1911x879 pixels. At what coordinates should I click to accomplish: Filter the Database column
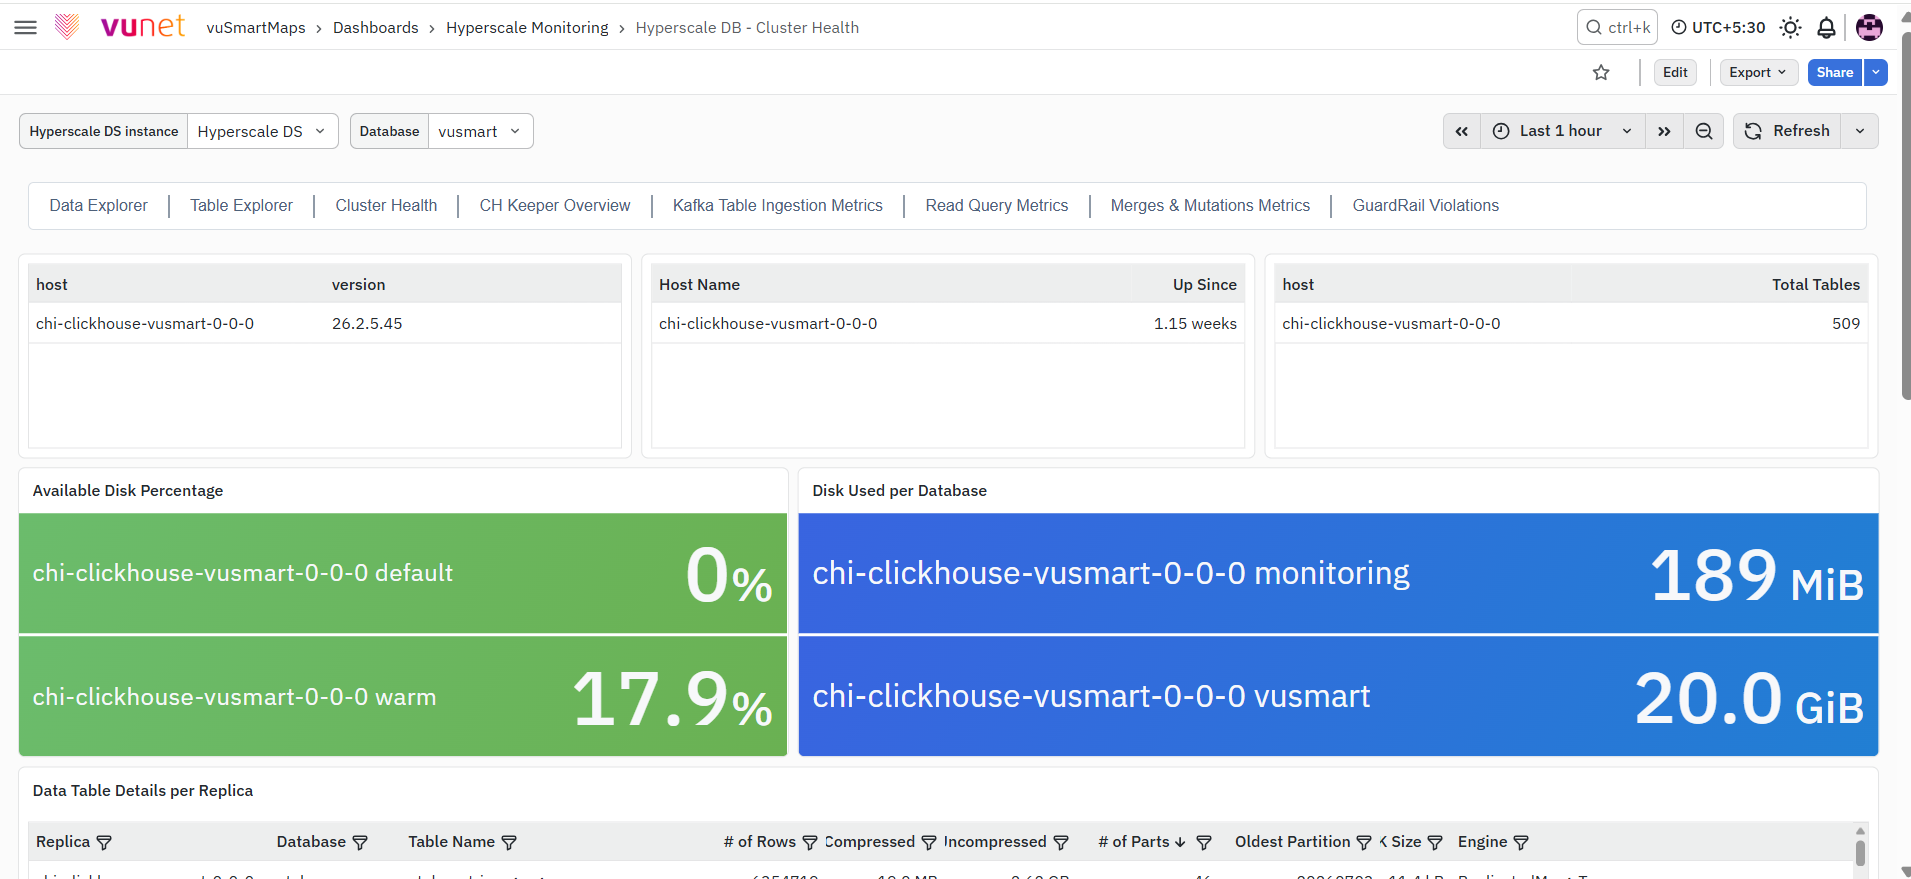tap(360, 842)
